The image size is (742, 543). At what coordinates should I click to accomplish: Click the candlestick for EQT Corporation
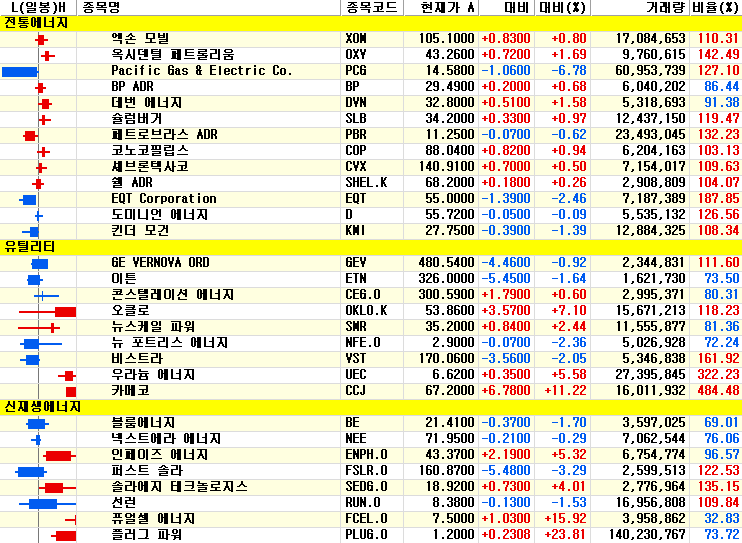pos(28,200)
